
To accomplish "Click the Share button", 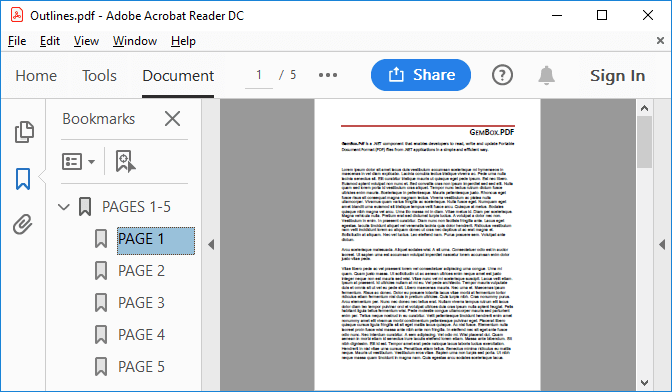I will 421,75.
